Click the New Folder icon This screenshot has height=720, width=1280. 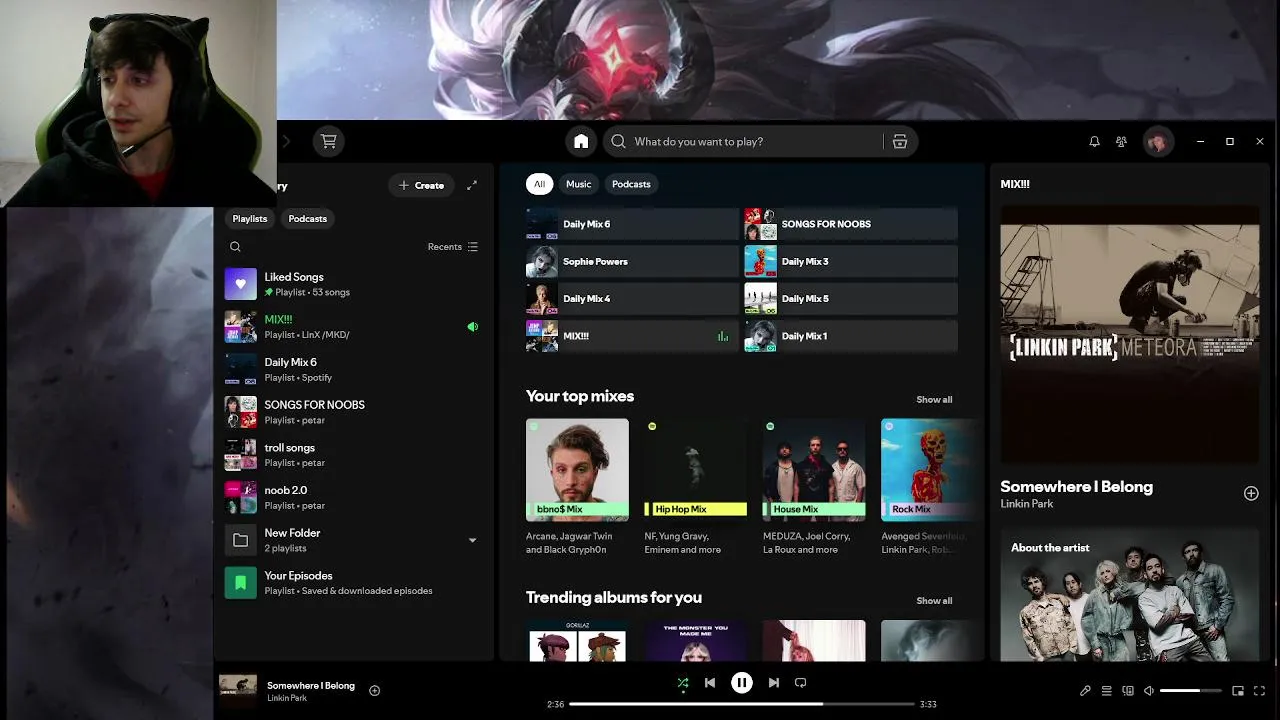pyautogui.click(x=240, y=540)
